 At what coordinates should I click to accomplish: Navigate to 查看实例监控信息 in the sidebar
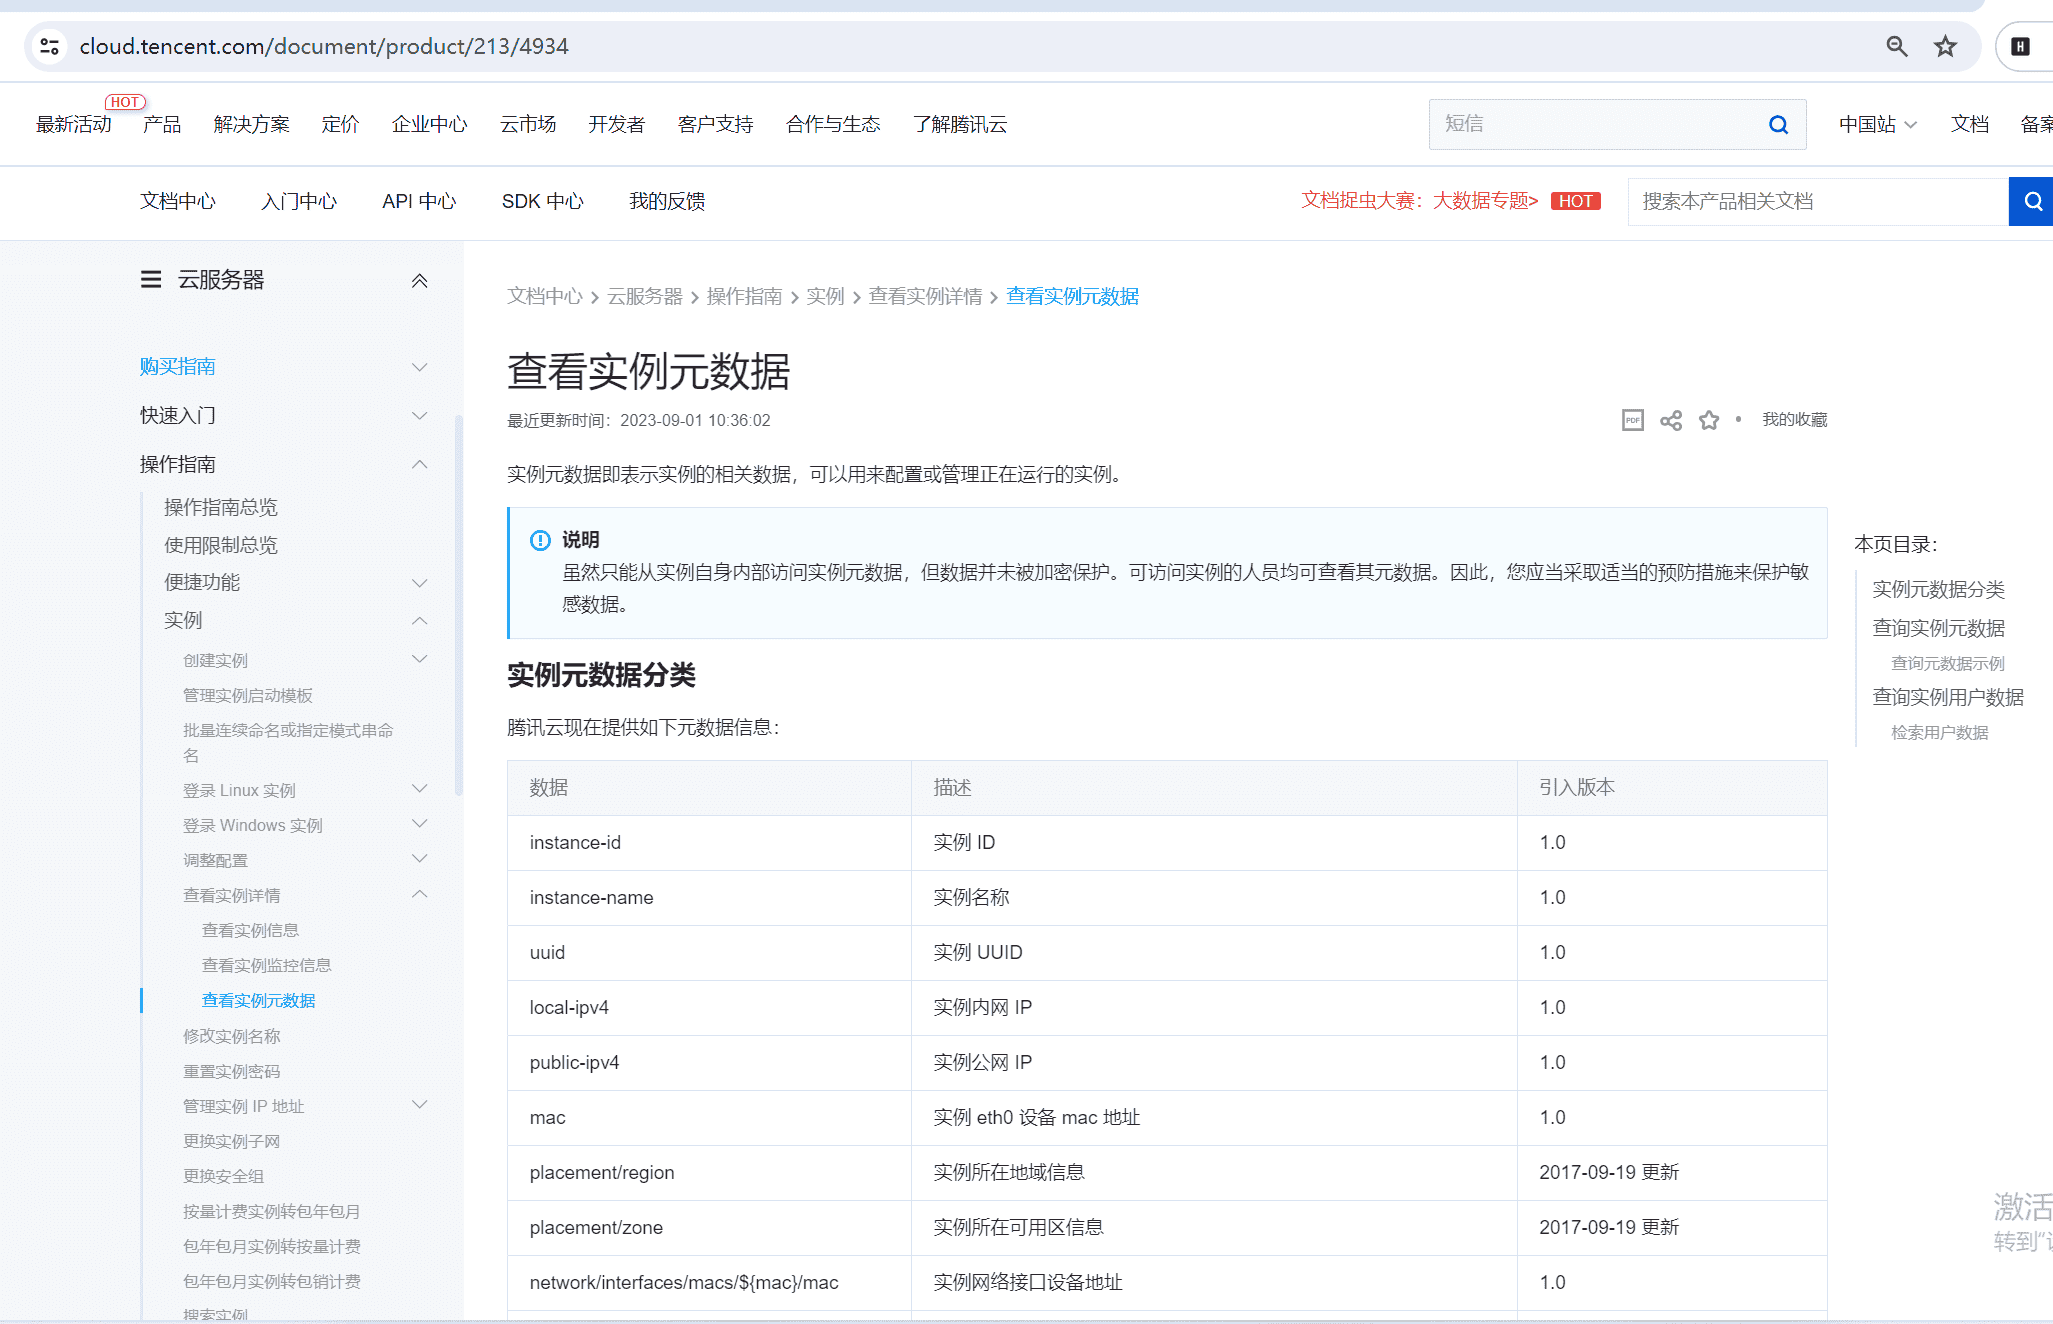266,965
